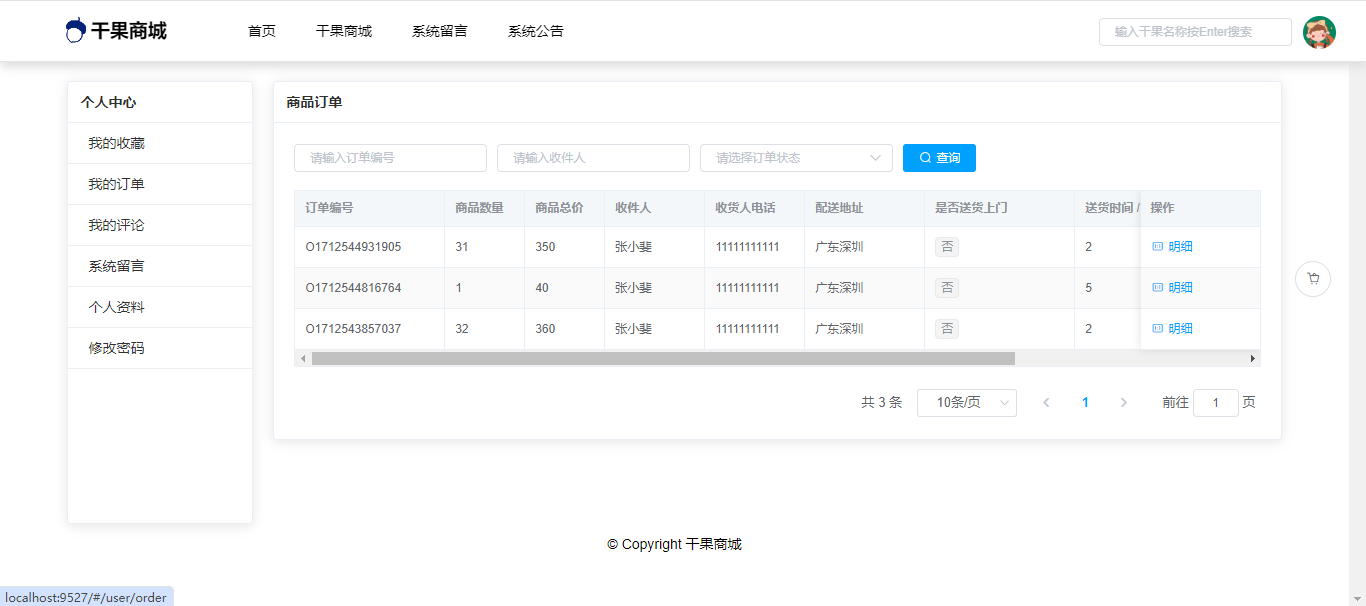Open 明细 for order O1712543857037
This screenshot has height=606, width=1366.
(1173, 329)
